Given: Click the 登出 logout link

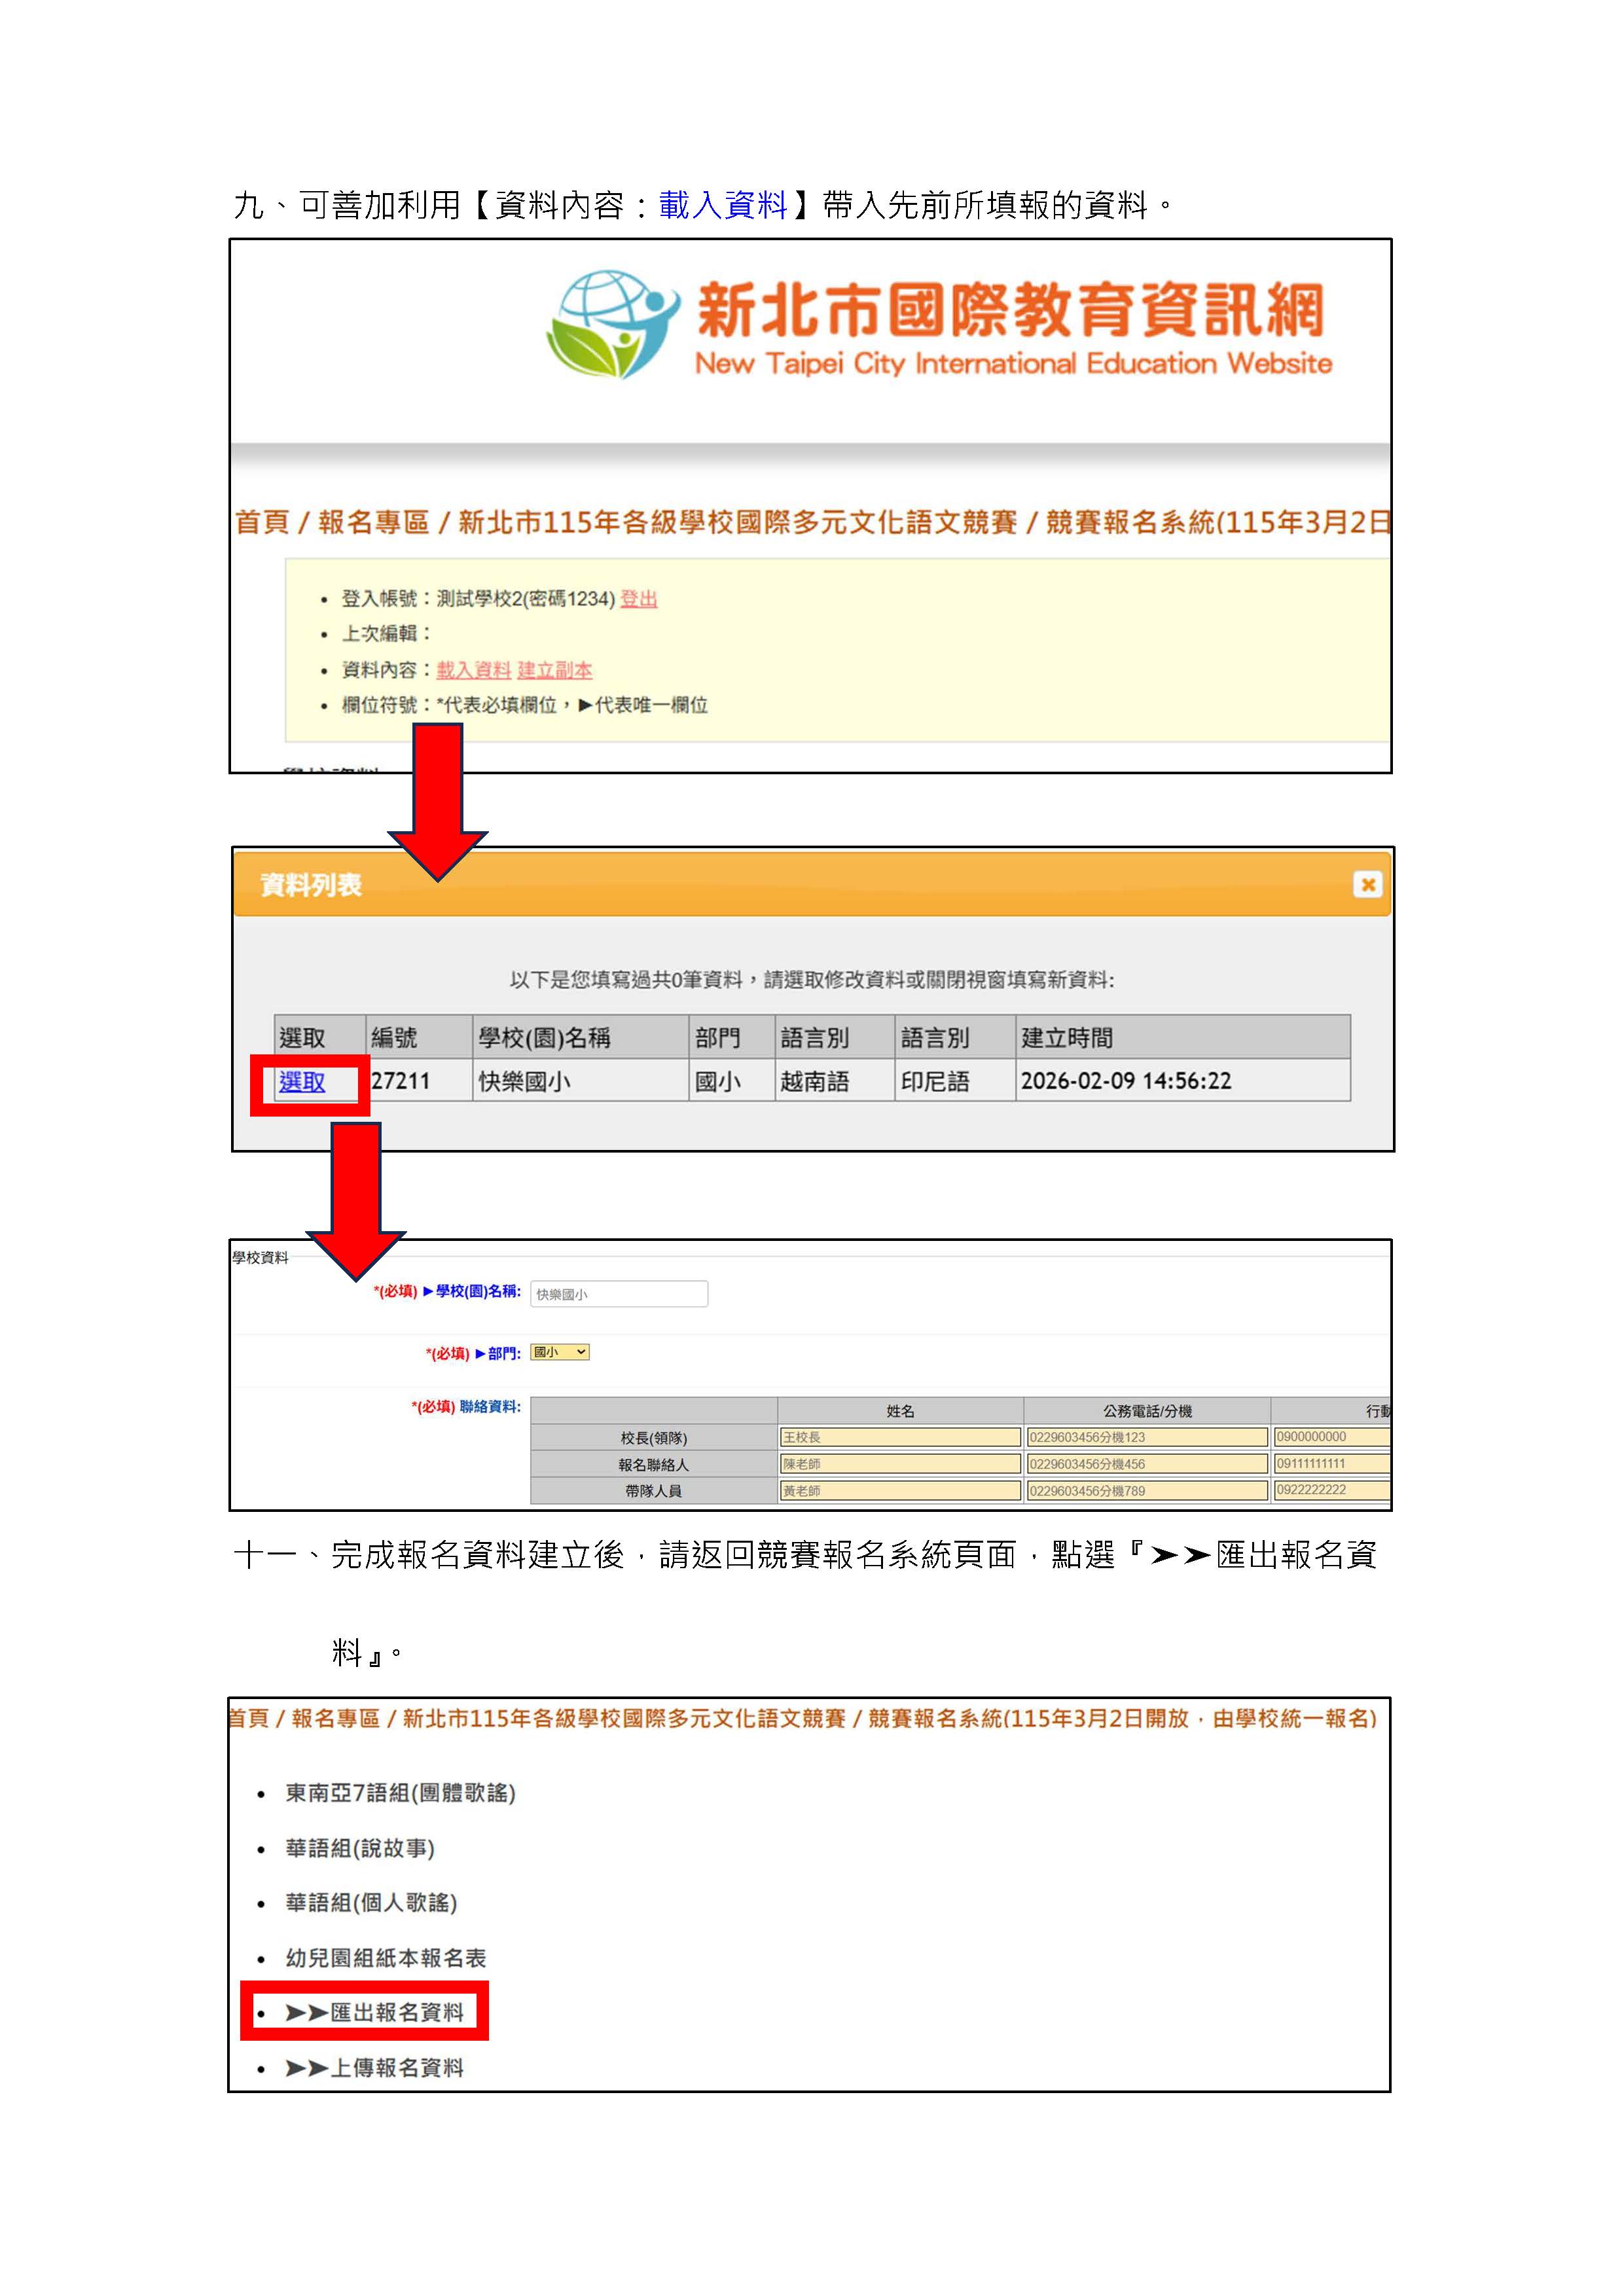Looking at the screenshot, I should pyautogui.click(x=638, y=598).
